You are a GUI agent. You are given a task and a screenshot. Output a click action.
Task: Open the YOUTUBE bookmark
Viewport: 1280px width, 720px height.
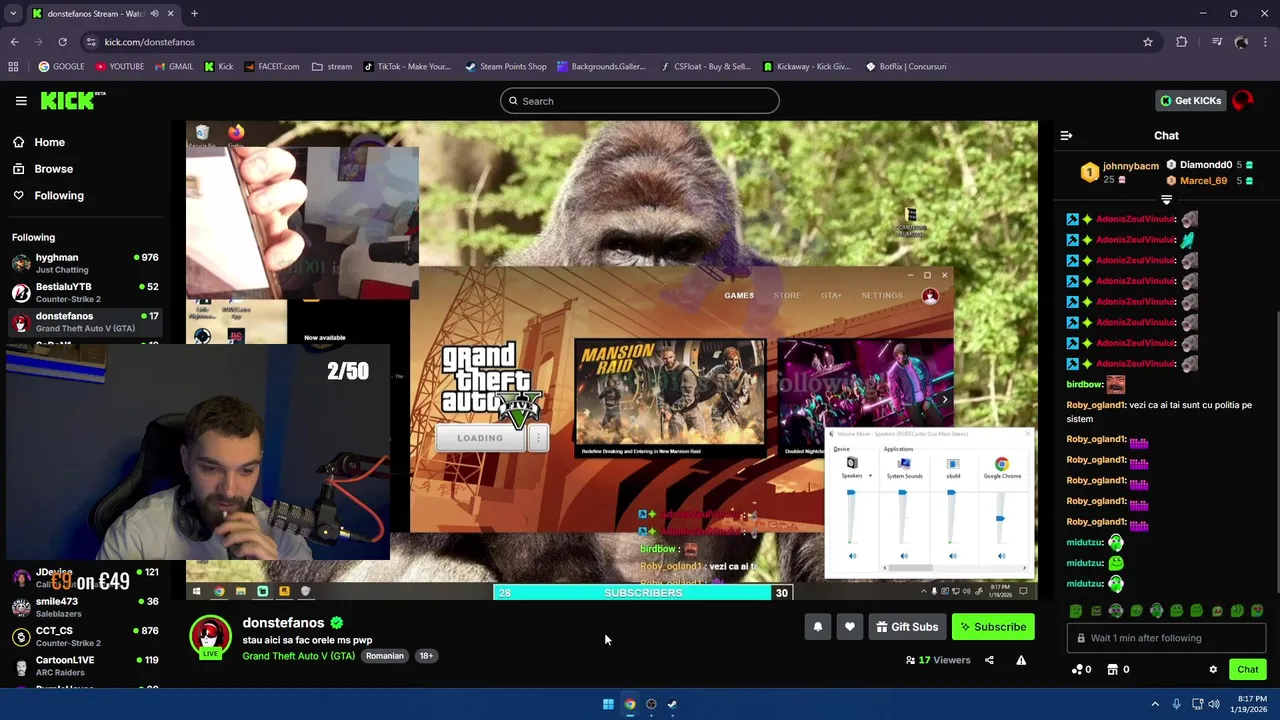(120, 67)
